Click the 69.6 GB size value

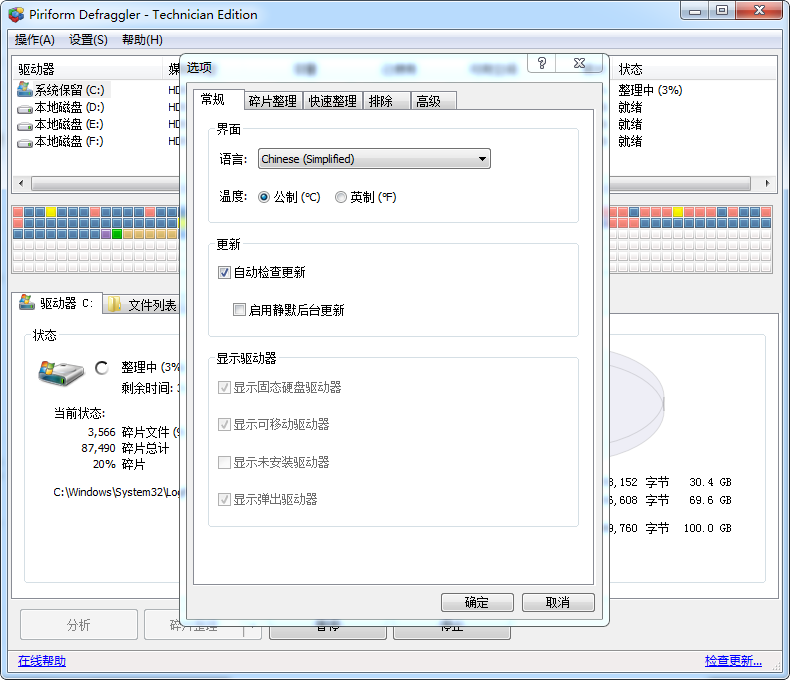pos(710,500)
